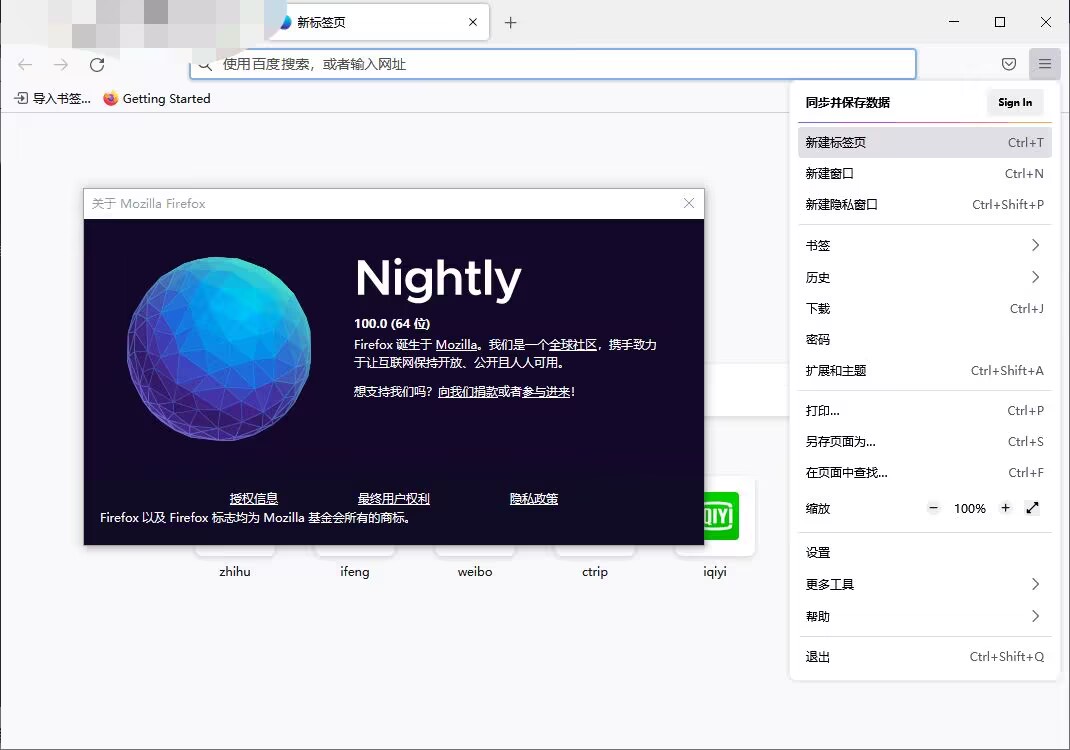Open the hamburger application menu

pyautogui.click(x=1045, y=64)
